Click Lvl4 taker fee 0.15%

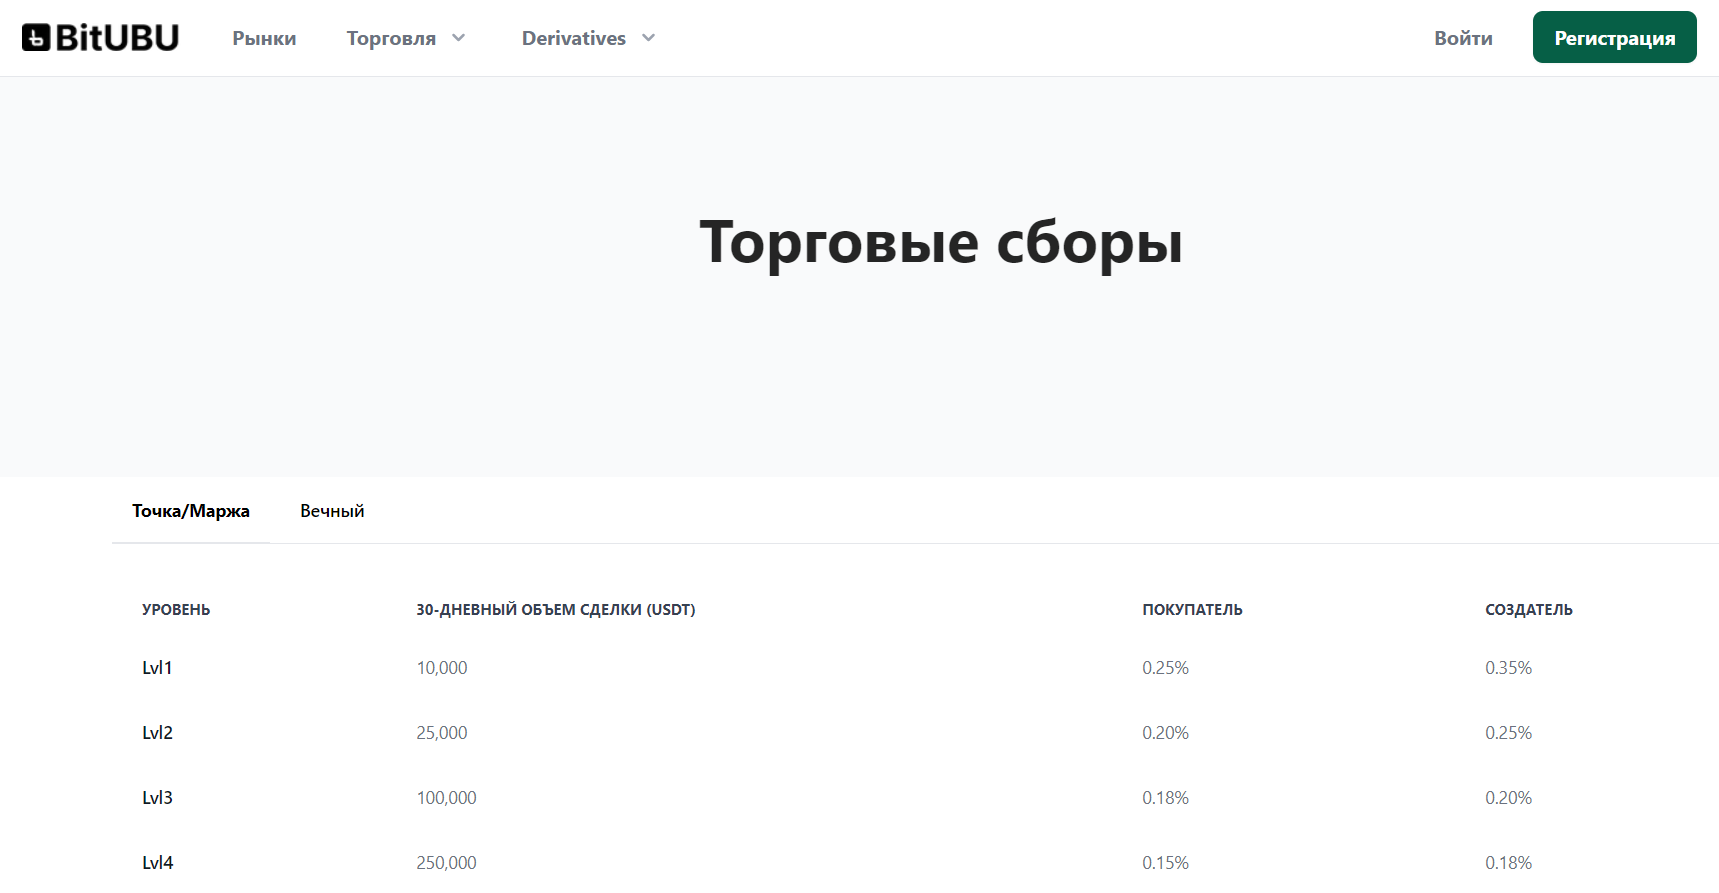pyautogui.click(x=1165, y=863)
